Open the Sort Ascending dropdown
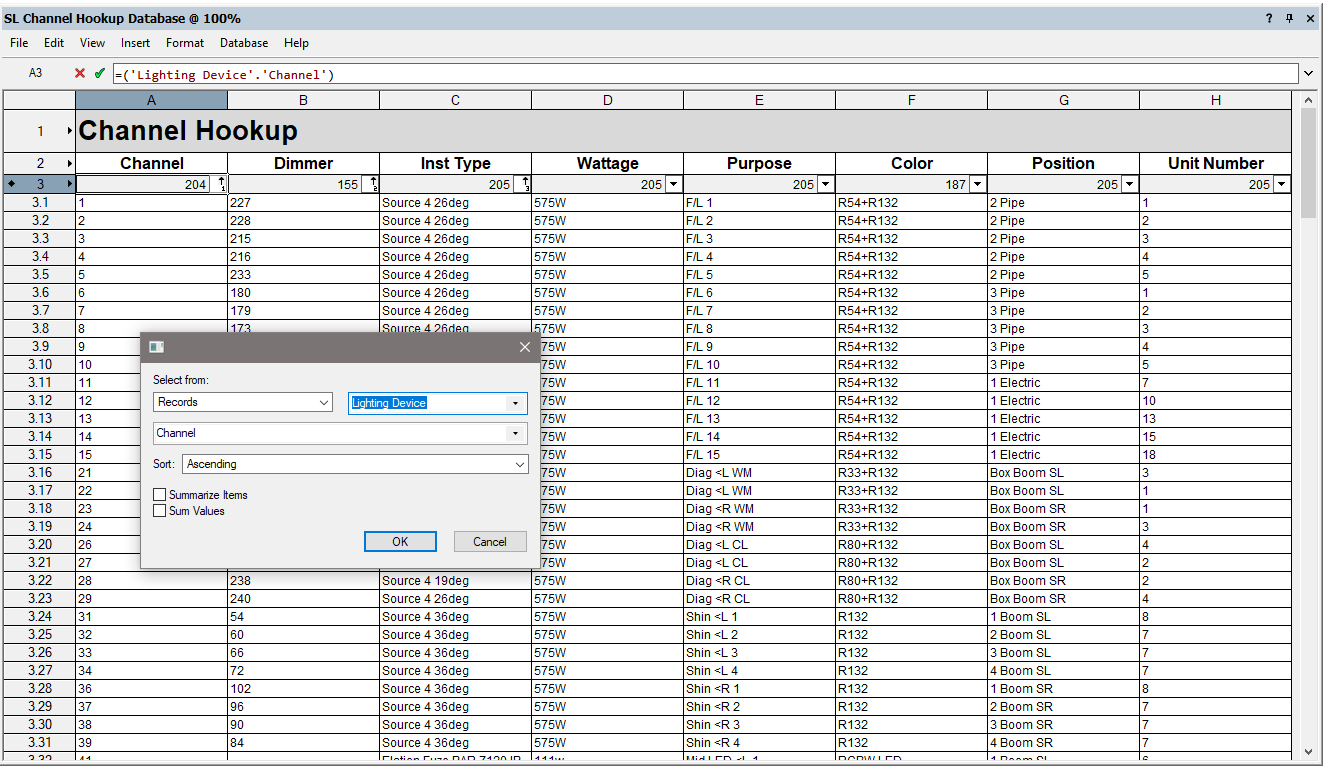 [519, 464]
